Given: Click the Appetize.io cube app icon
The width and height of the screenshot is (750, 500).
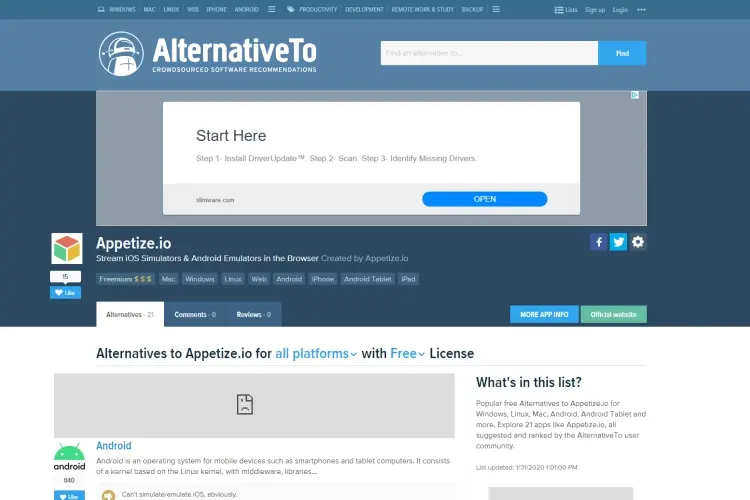Looking at the screenshot, I should [67, 248].
